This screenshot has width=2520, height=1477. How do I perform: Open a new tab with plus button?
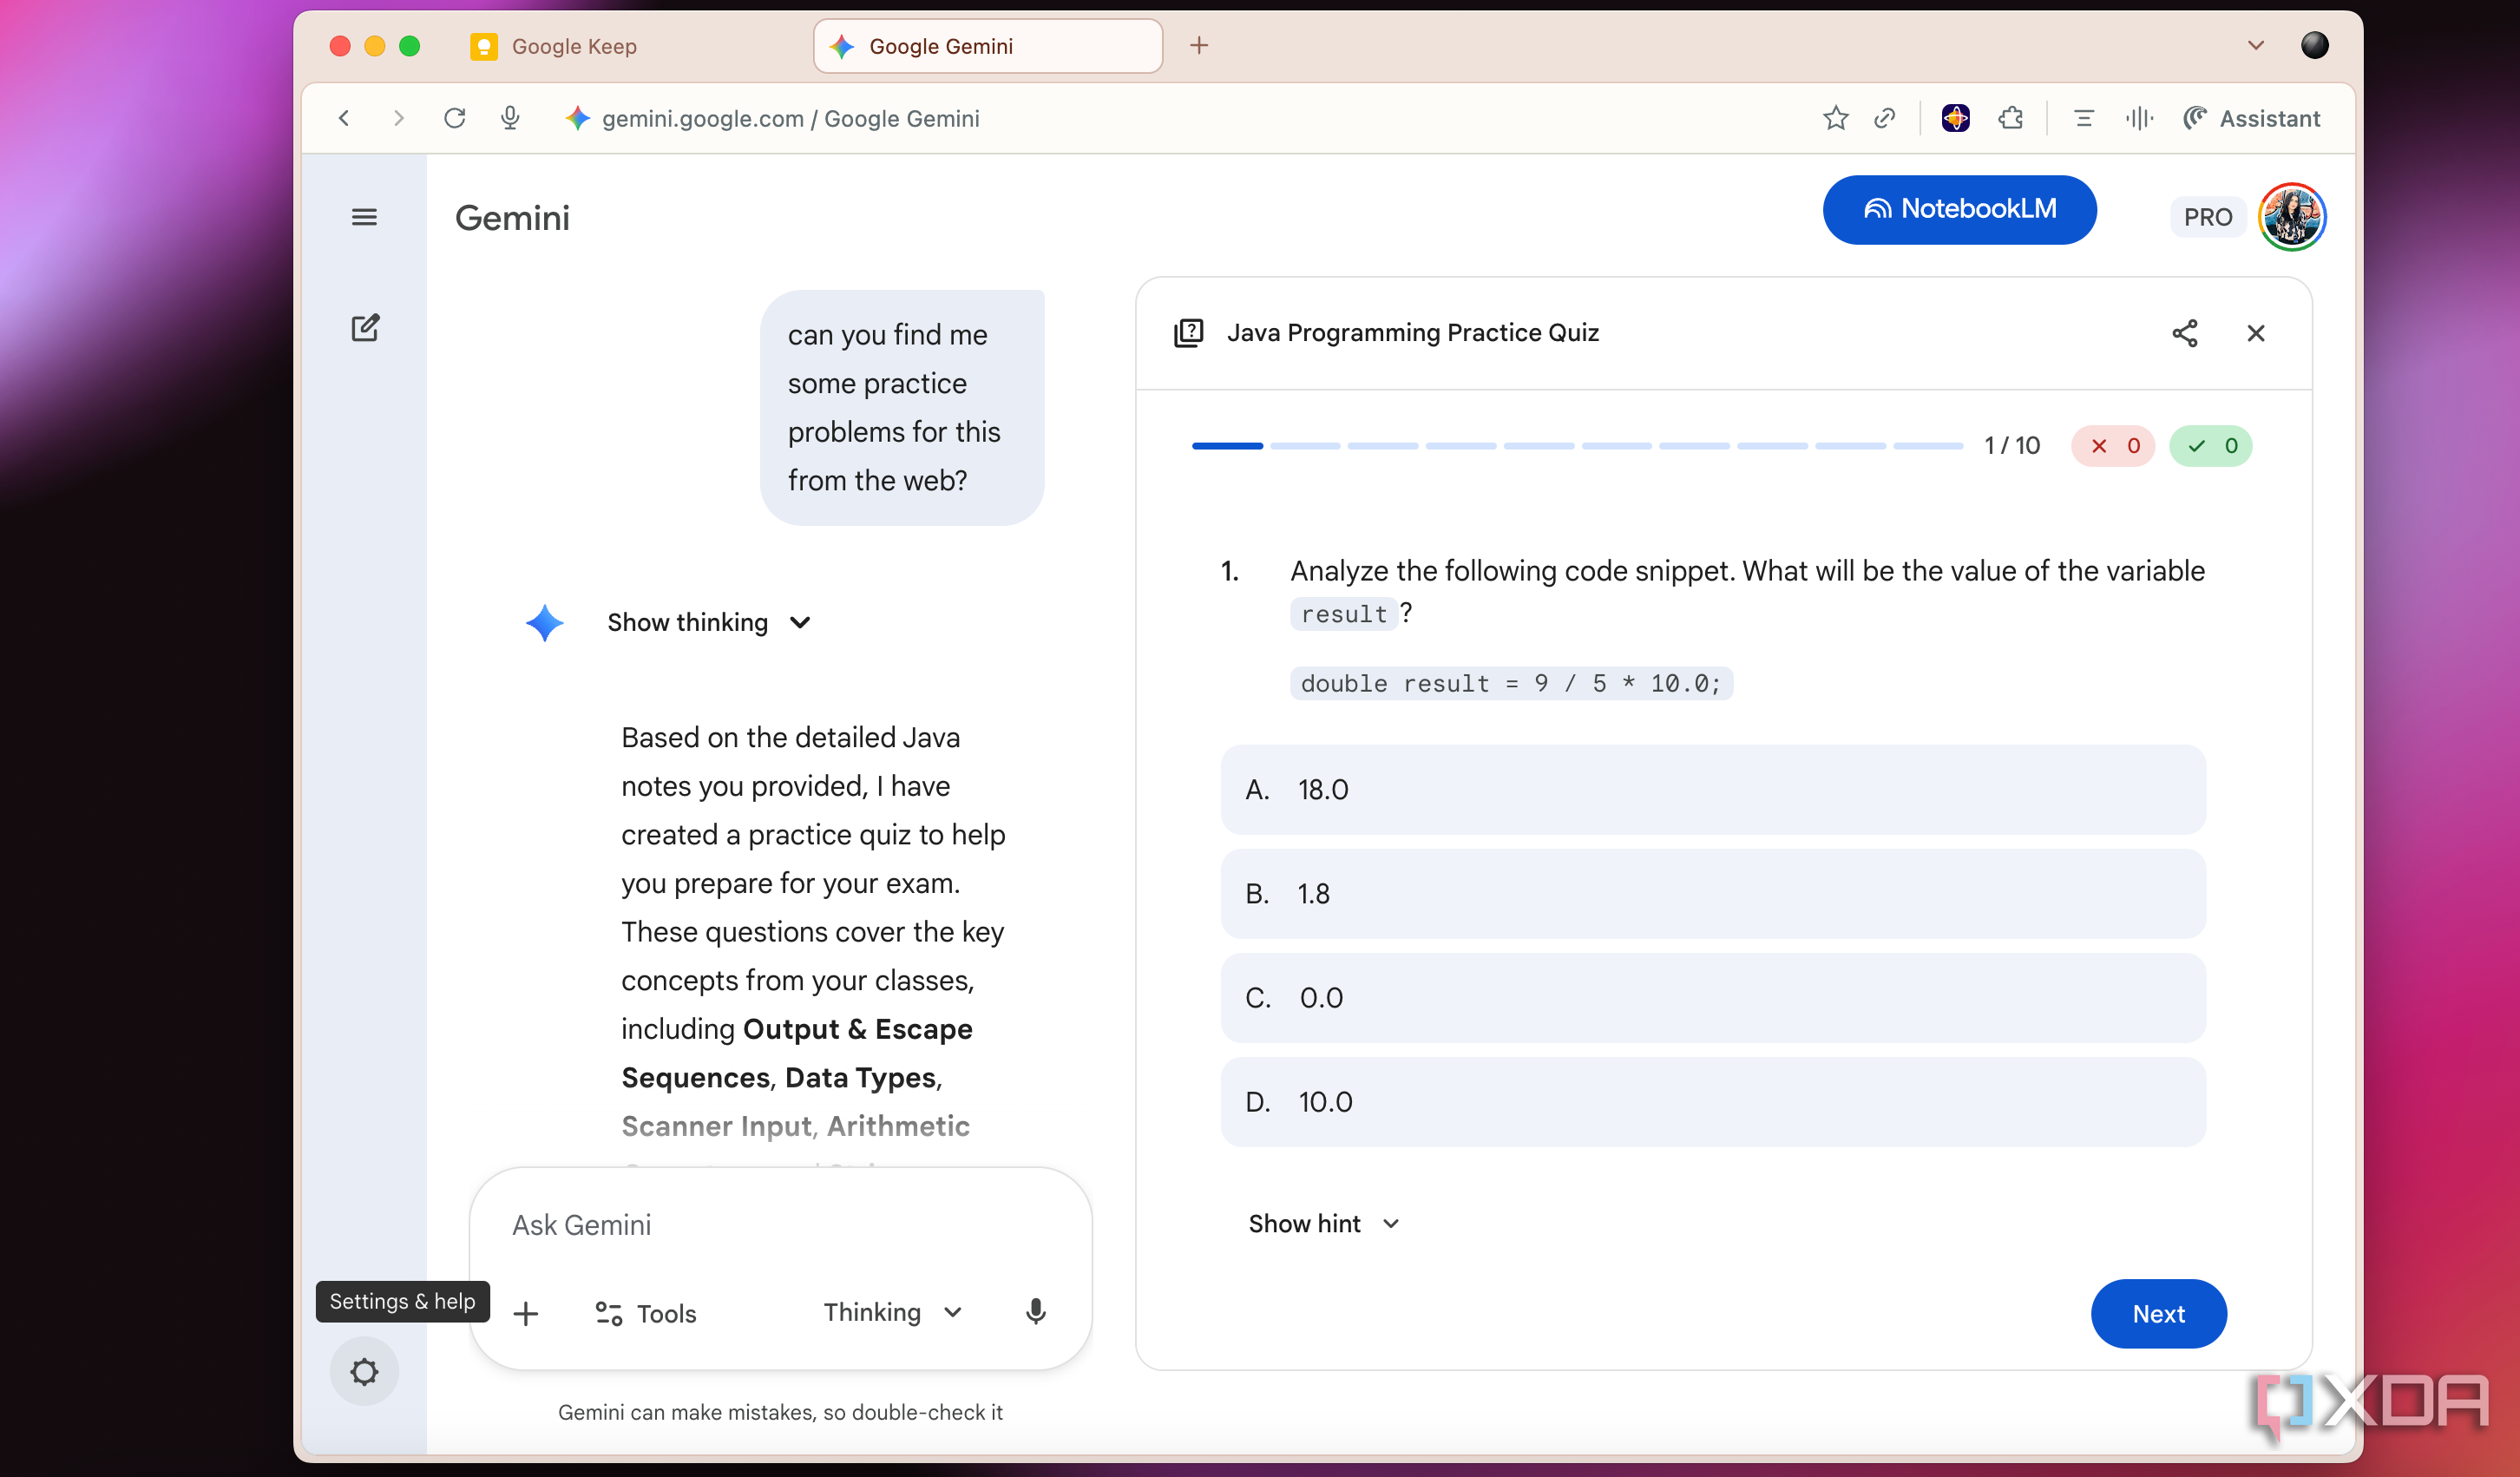[1199, 45]
